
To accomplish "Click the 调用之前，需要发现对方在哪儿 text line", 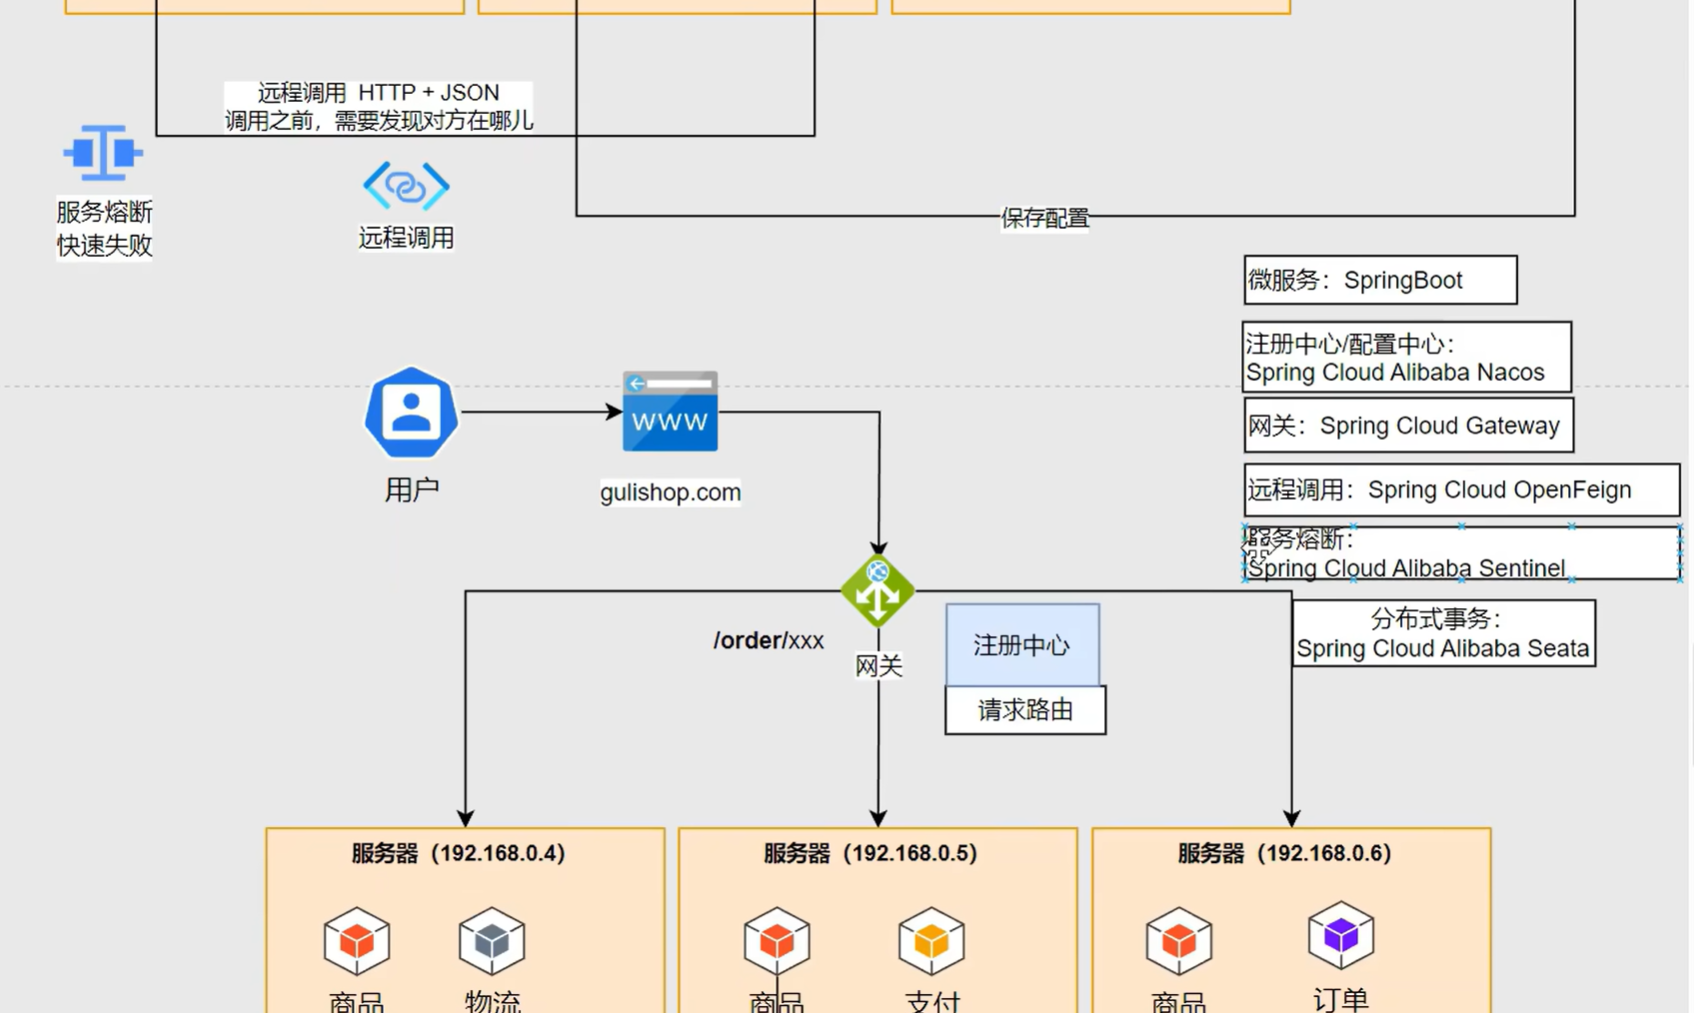I will (378, 121).
